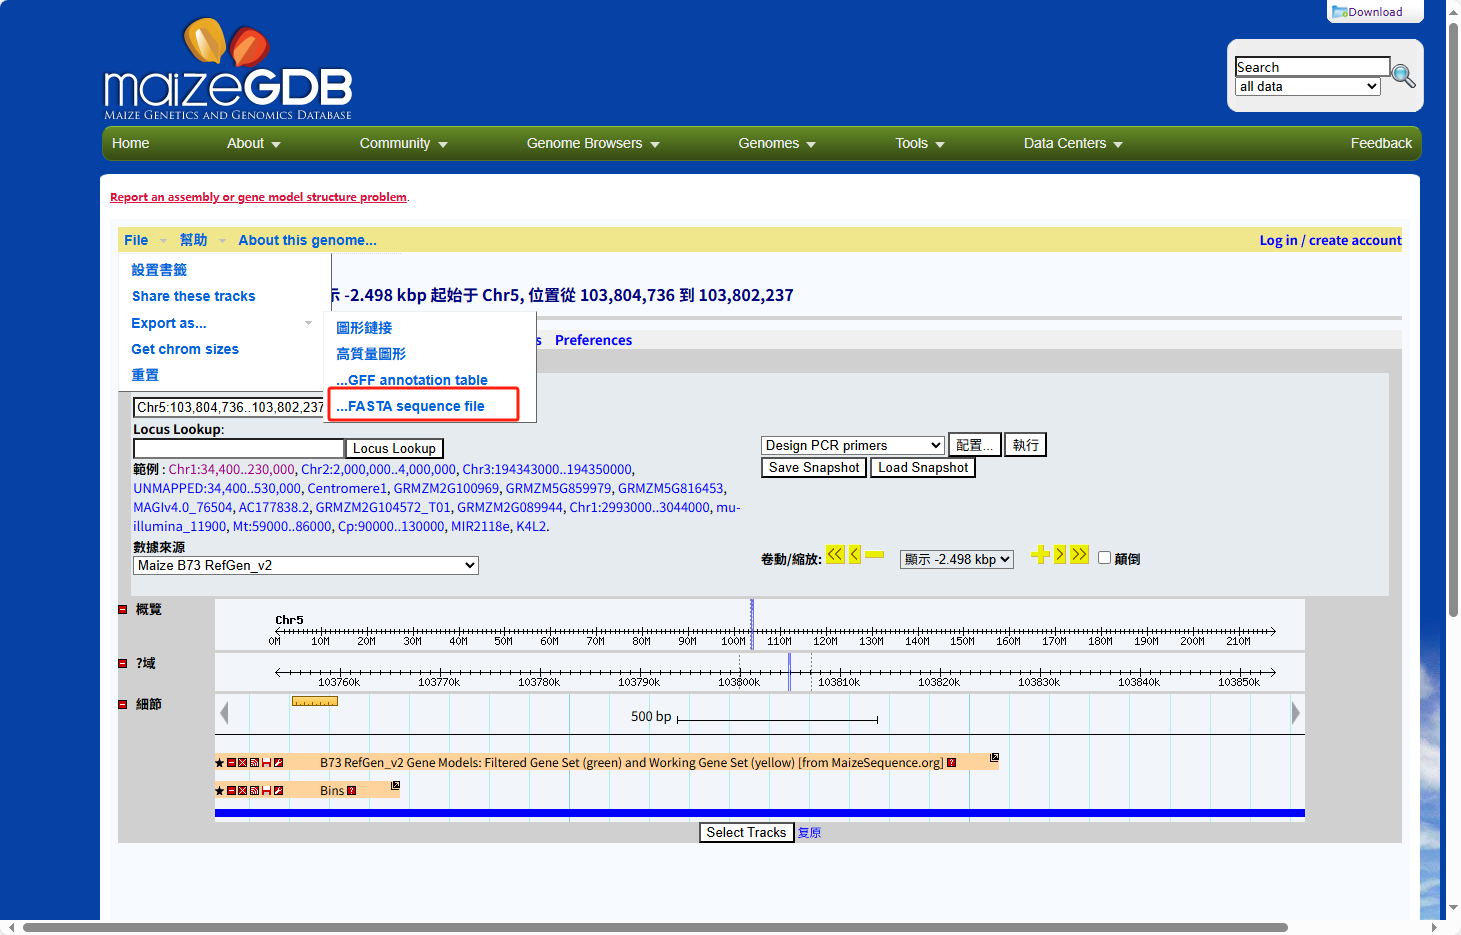This screenshot has height=935, width=1461.
Task: Pop out the Gene Models track
Action: point(995,758)
